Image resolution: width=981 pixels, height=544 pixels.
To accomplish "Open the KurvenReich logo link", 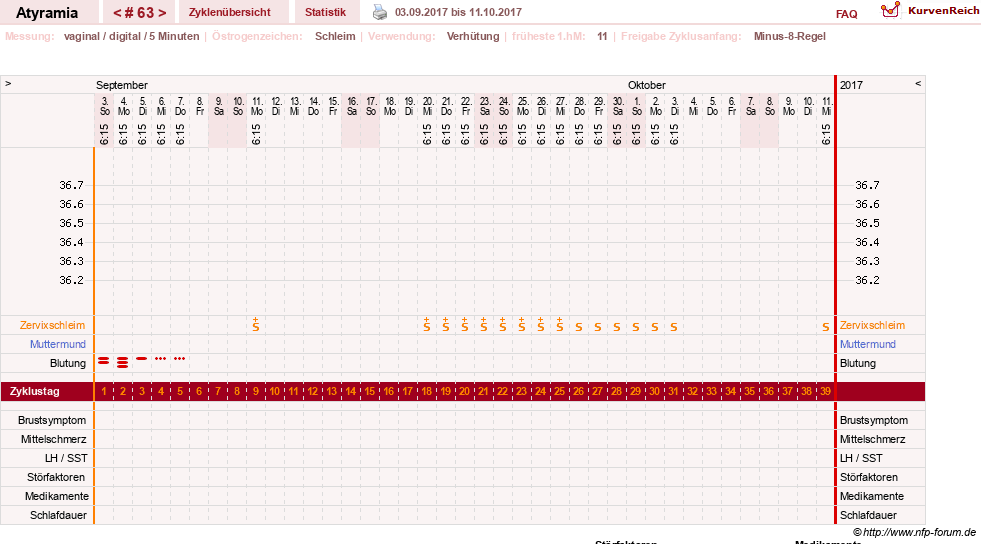I will click(930, 11).
